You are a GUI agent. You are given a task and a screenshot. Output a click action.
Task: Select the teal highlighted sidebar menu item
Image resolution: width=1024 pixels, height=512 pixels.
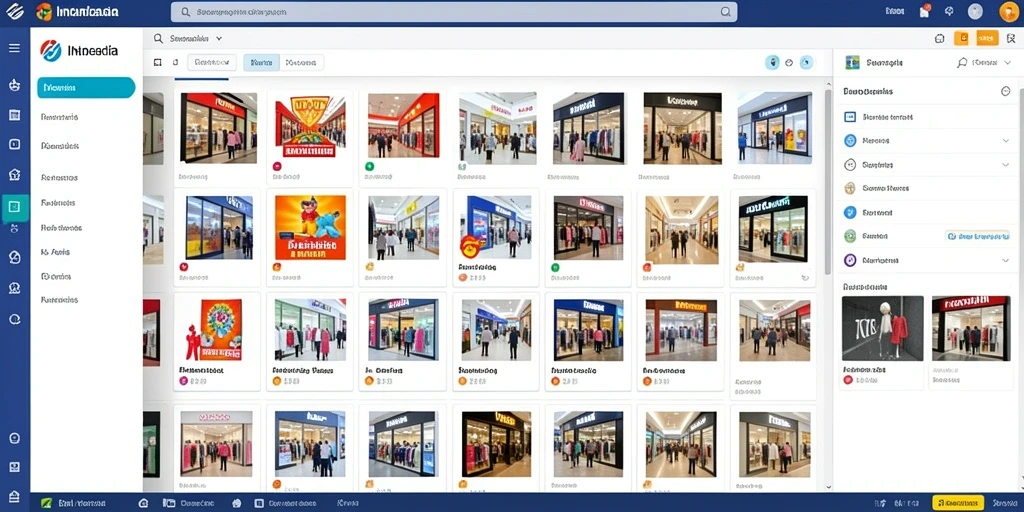[86, 88]
